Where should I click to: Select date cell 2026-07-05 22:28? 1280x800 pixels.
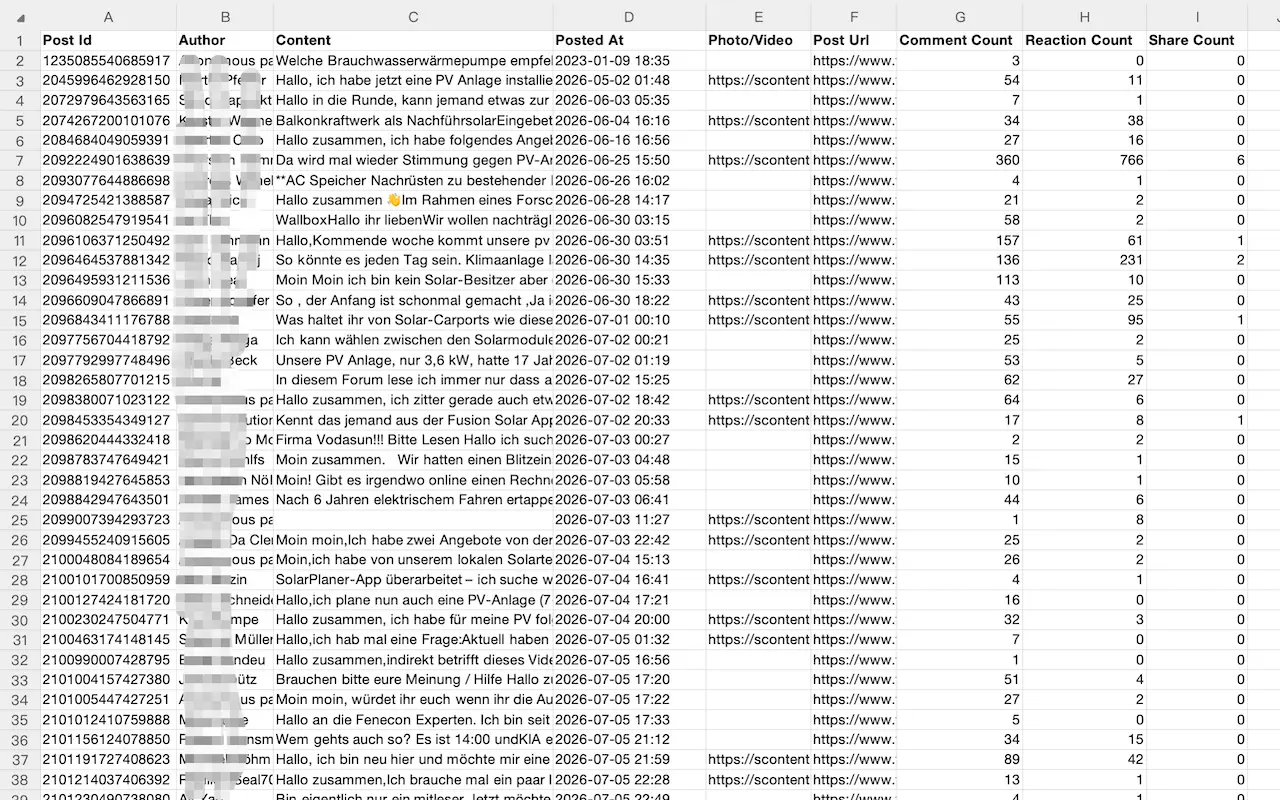[x=629, y=780]
